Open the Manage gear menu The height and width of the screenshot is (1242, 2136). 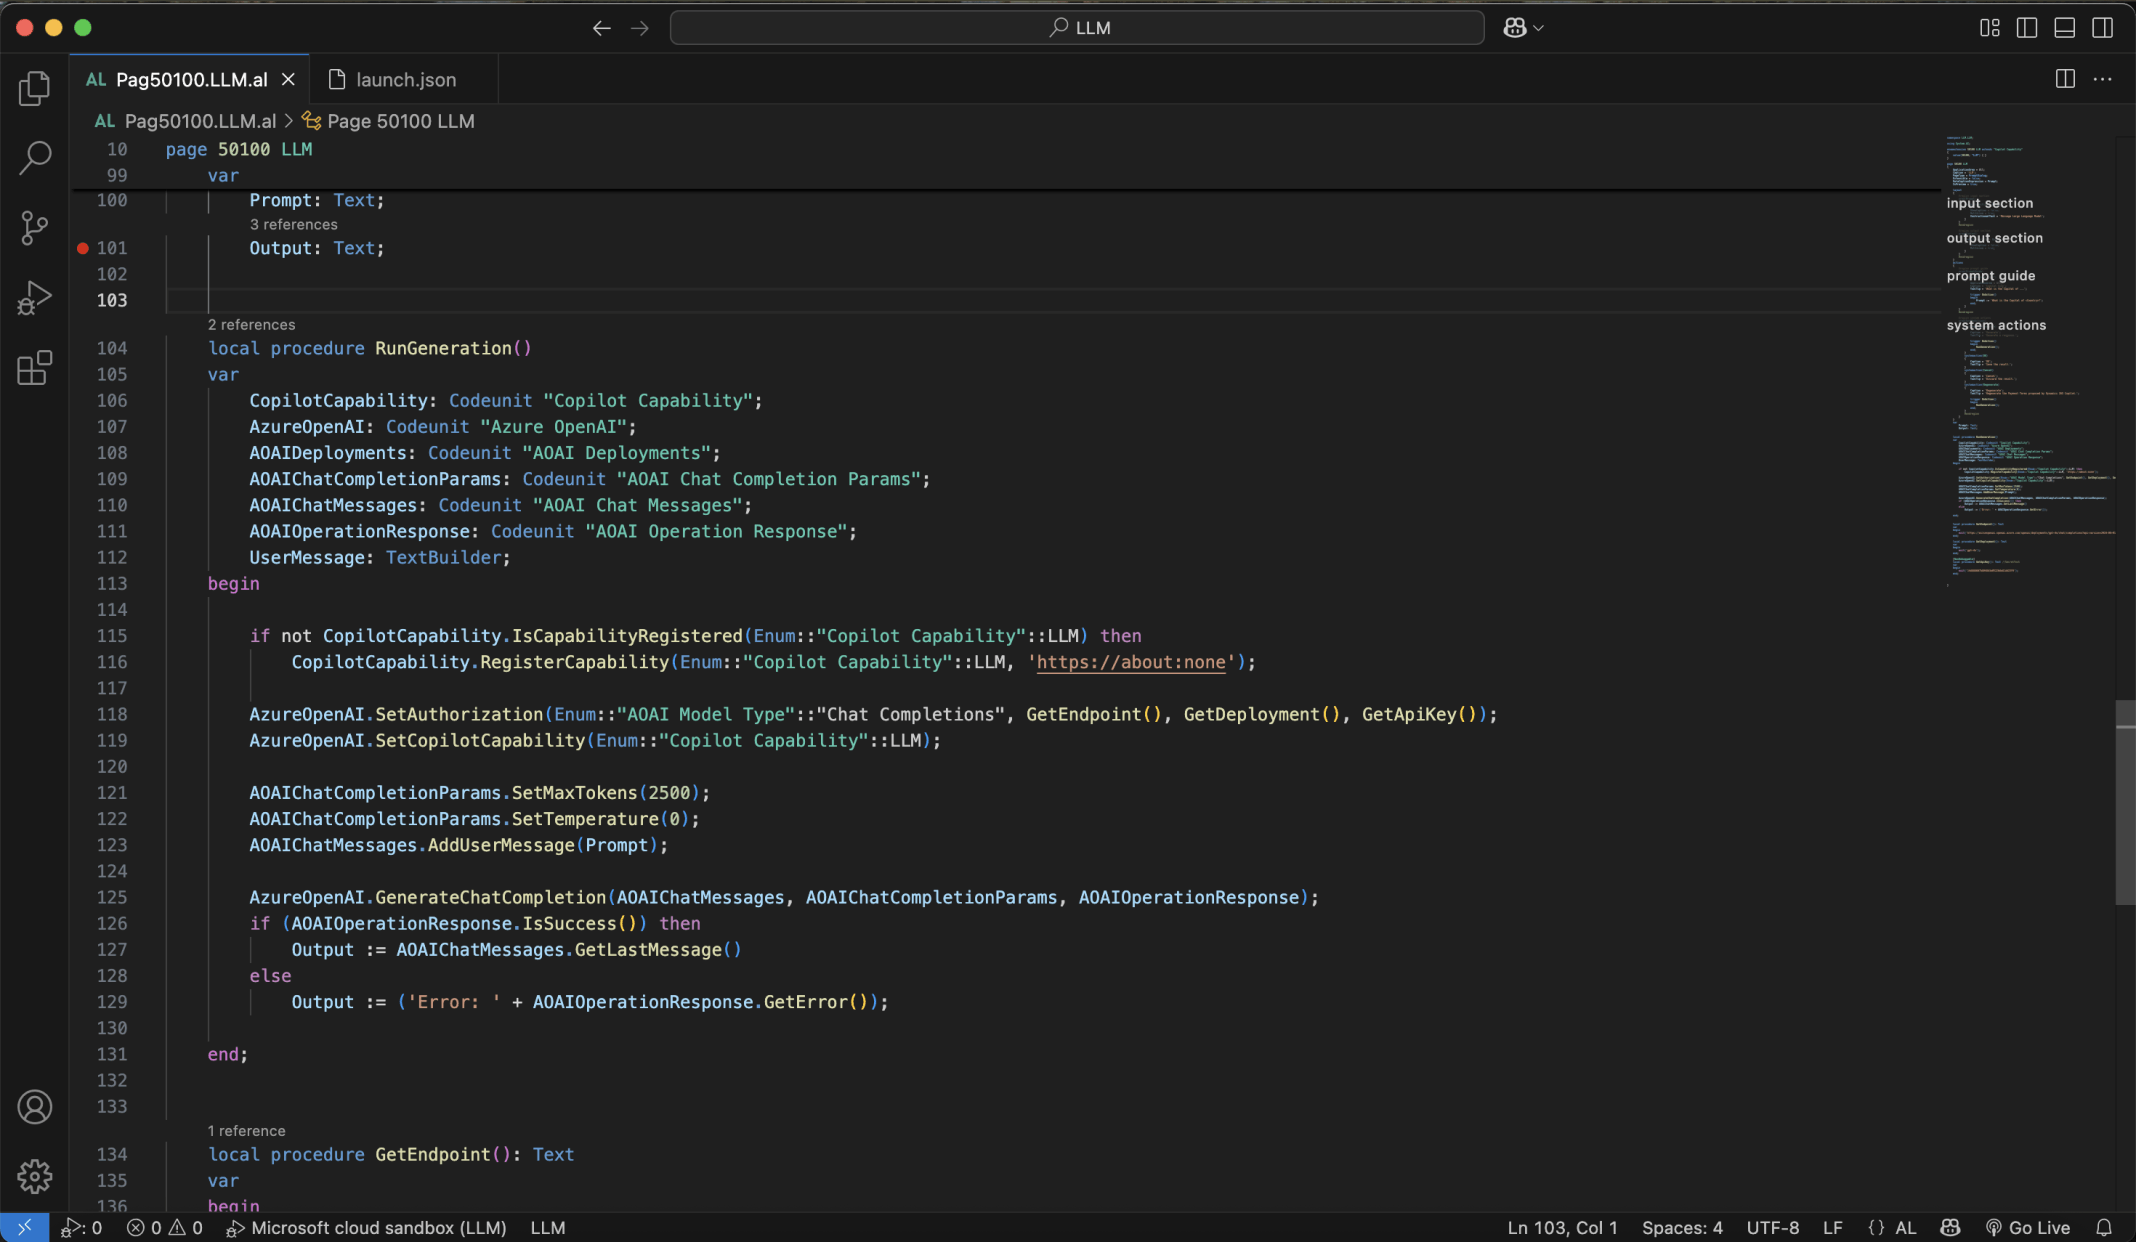click(34, 1176)
